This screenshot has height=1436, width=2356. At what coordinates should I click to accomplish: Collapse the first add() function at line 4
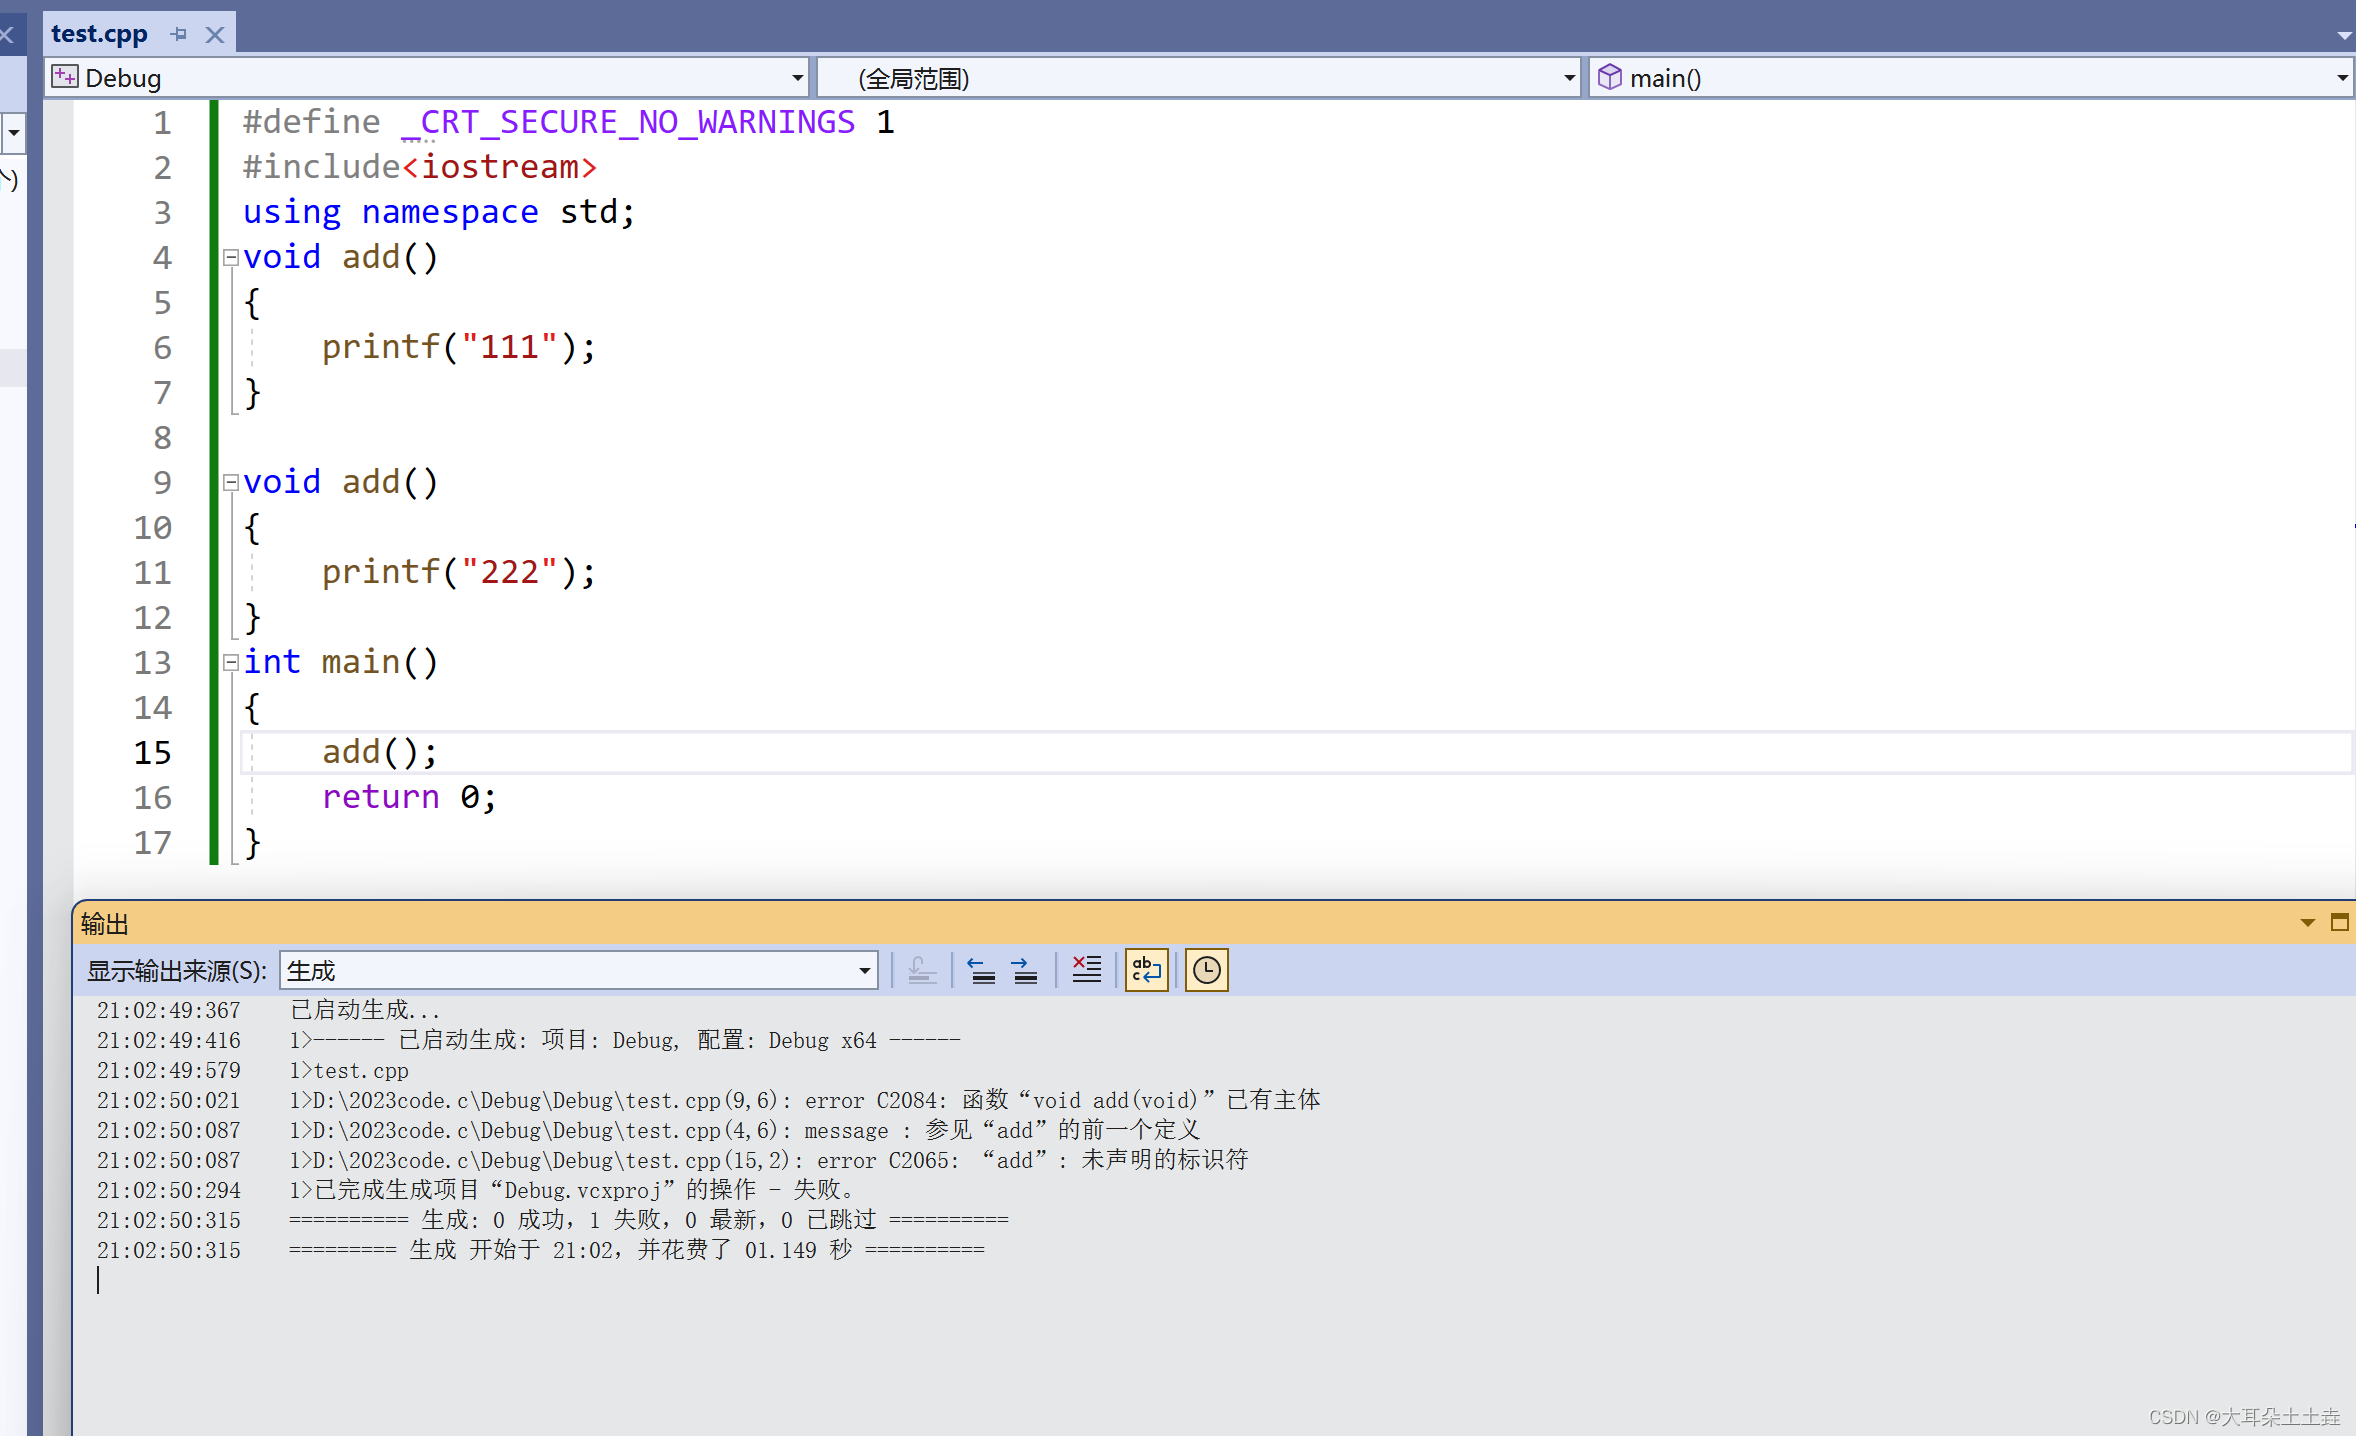[230, 258]
